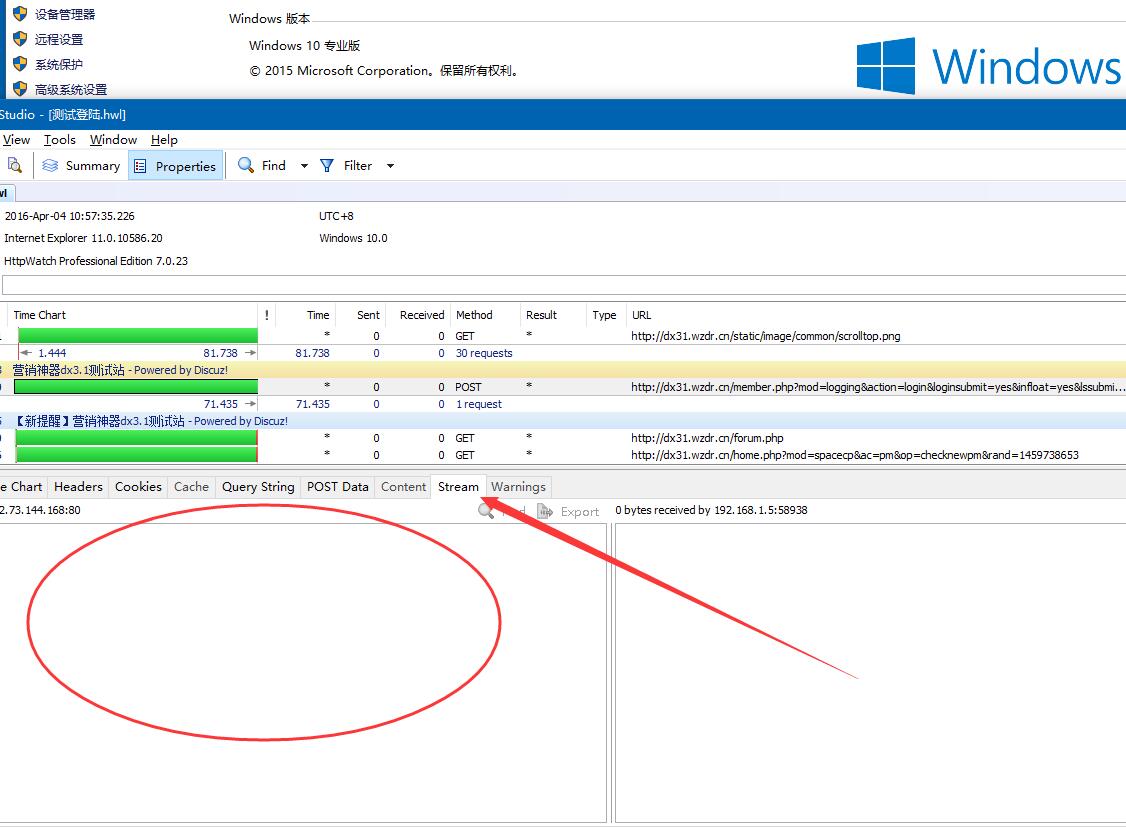This screenshot has width=1126, height=827.
Task: Open 设备管理器 device manager link
Action: (x=65, y=15)
